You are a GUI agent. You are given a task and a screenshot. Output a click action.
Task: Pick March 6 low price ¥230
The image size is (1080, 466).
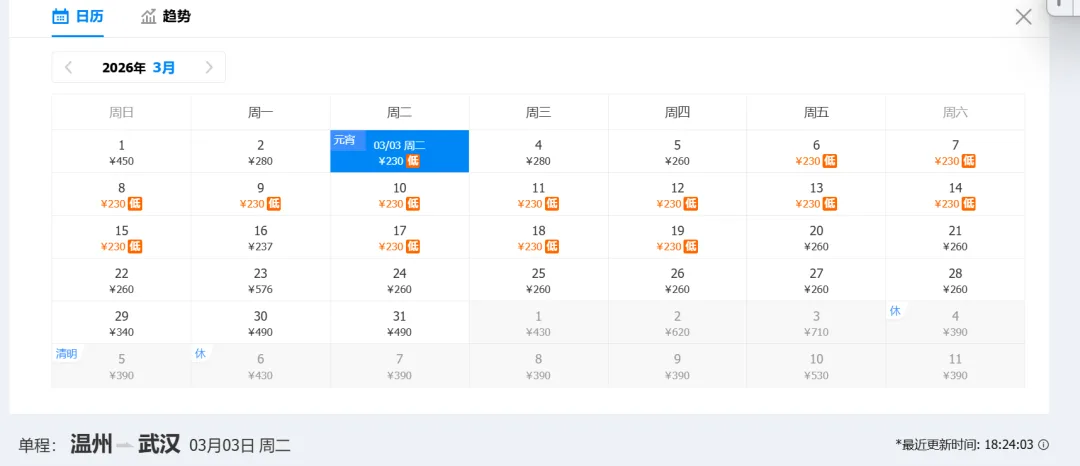(x=816, y=152)
